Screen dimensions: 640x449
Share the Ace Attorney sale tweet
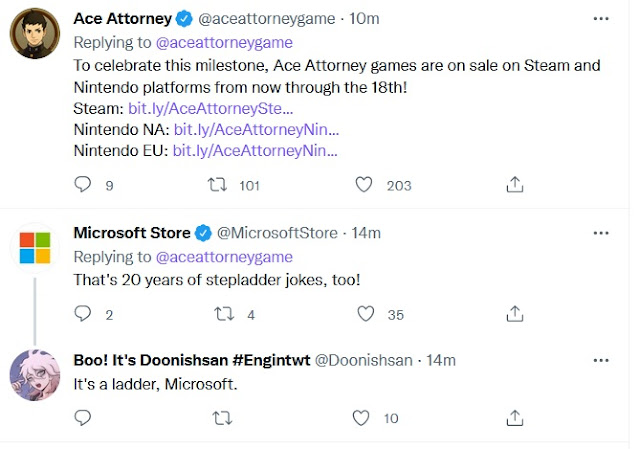(515, 184)
